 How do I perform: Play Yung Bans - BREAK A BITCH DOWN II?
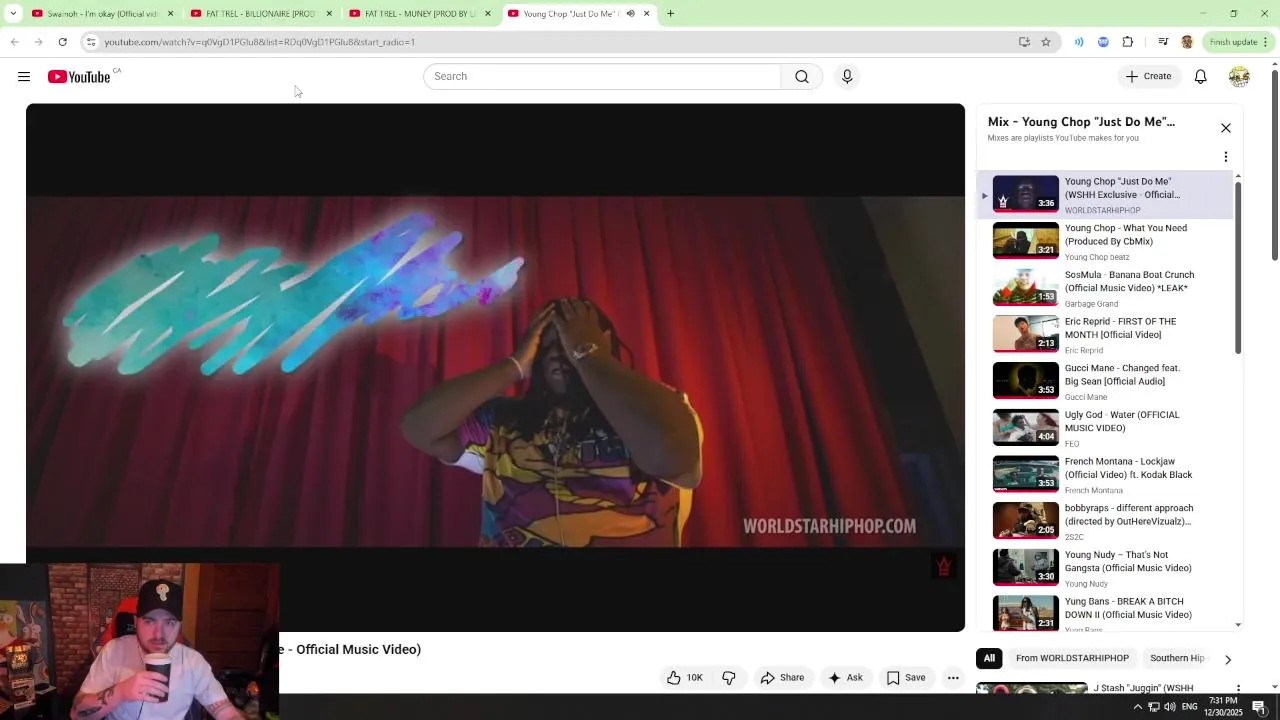point(1105,613)
